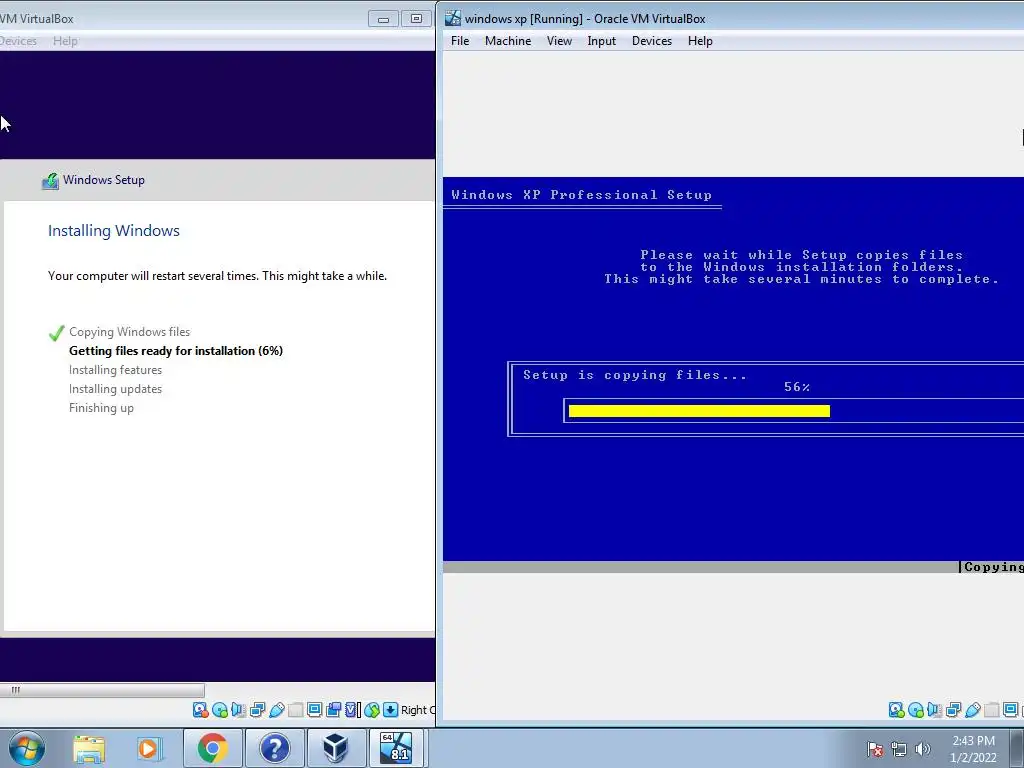Click mouse integration icon in left VM status bar
This screenshot has width=1024, height=768.
point(372,710)
